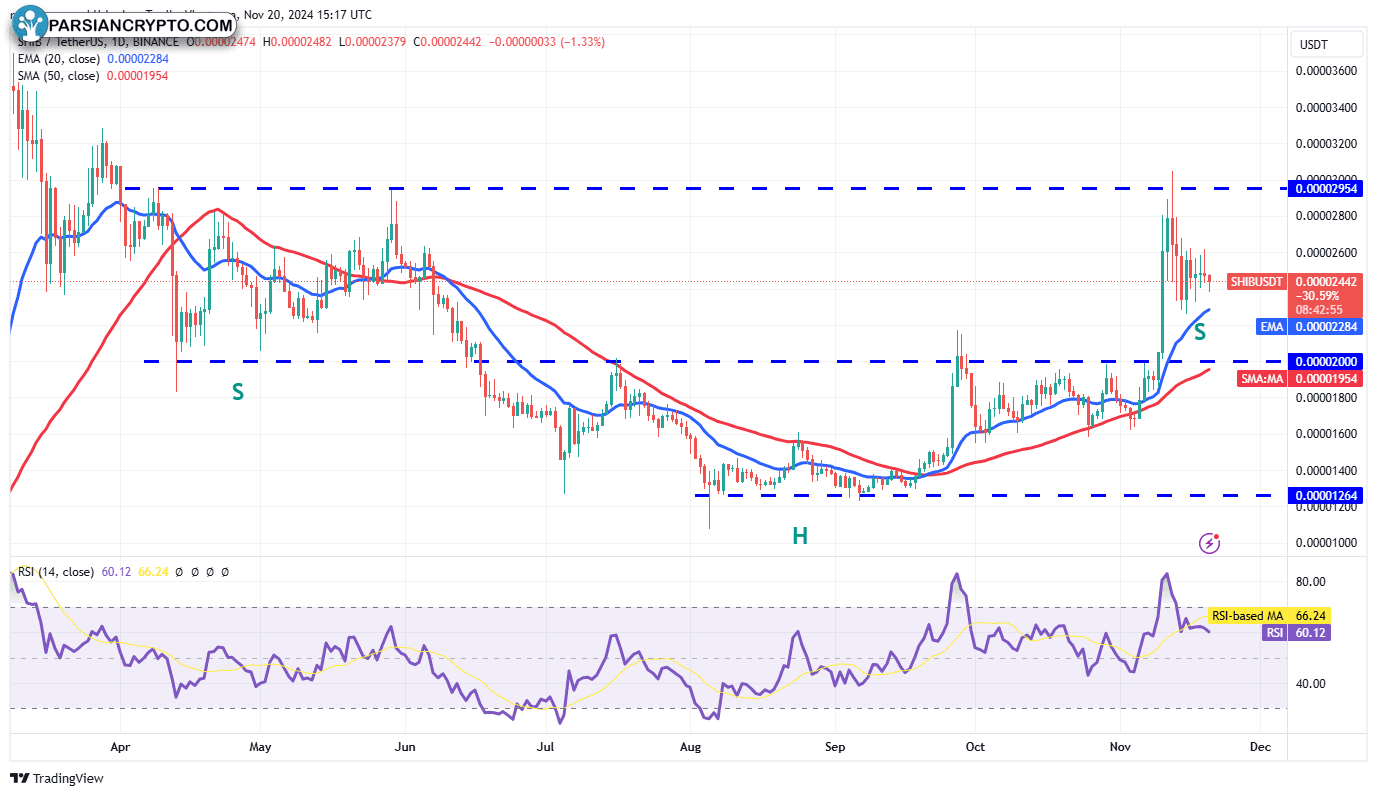This screenshot has height=796, width=1377.
Task: Click the TradingView logo at bottom left
Action: 57,778
